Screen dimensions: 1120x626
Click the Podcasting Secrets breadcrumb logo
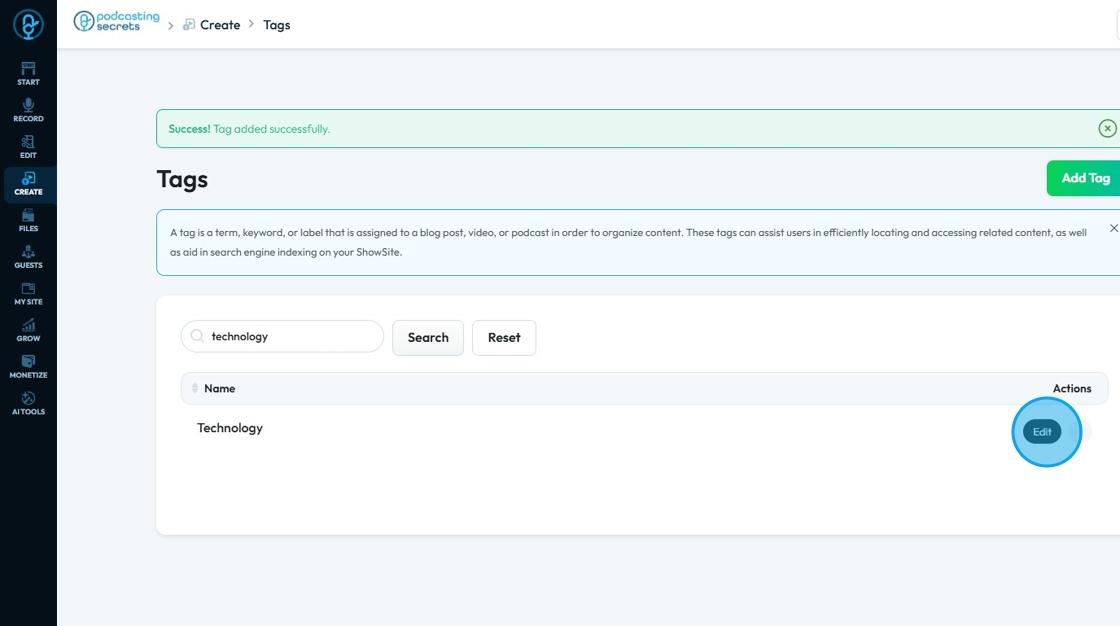coord(116,22)
